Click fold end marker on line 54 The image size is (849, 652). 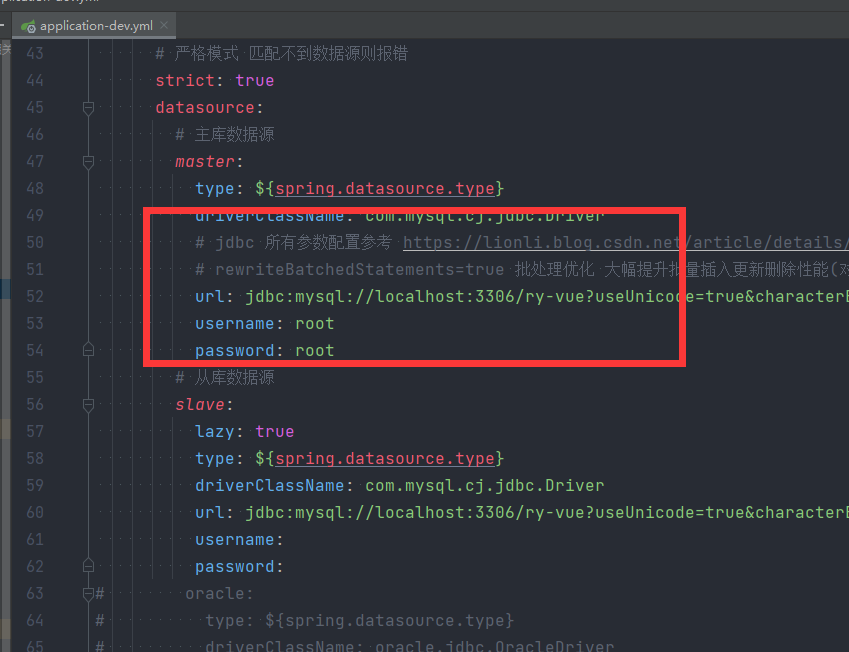tap(88, 350)
